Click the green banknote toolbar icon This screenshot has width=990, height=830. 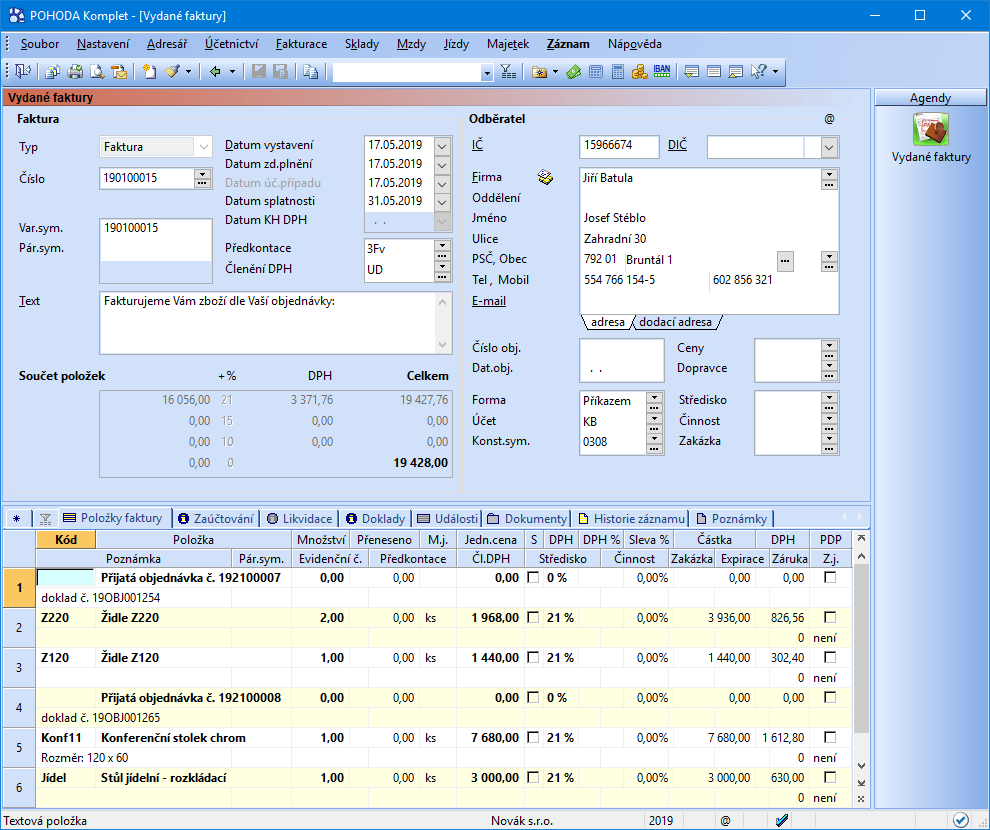point(573,71)
